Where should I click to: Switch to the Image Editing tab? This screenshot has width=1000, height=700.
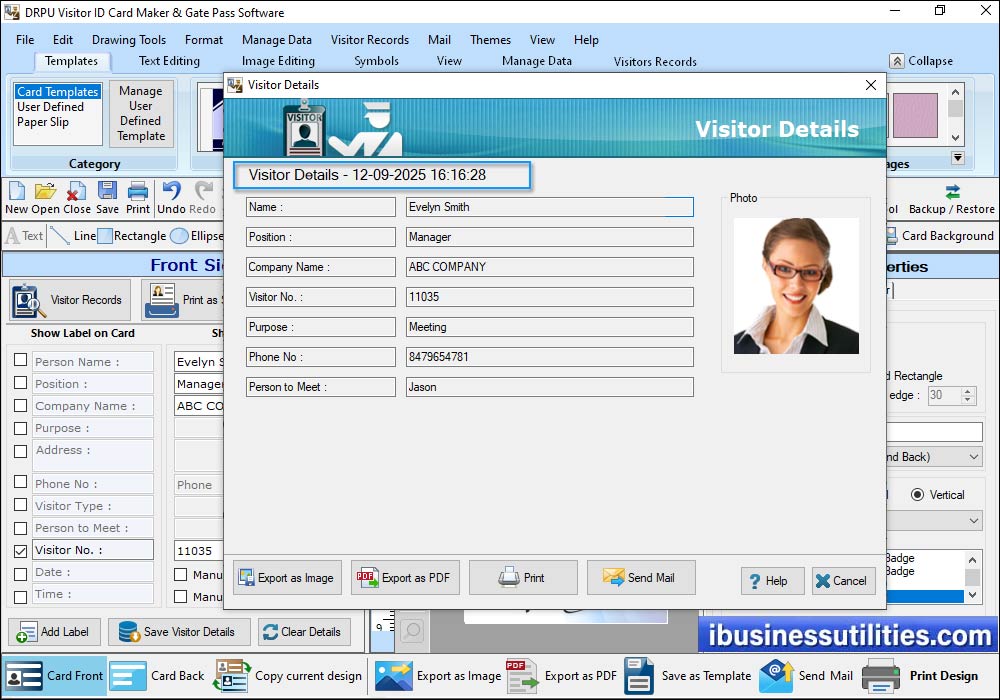[278, 61]
